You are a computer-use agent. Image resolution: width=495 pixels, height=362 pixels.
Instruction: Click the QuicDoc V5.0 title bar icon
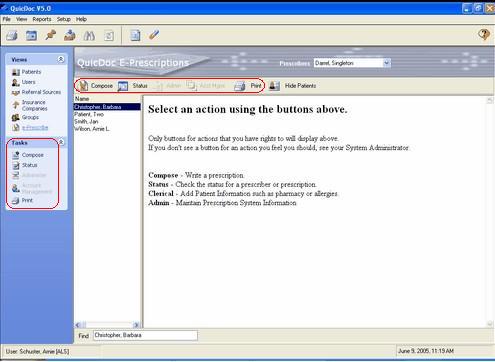pyautogui.click(x=4, y=8)
